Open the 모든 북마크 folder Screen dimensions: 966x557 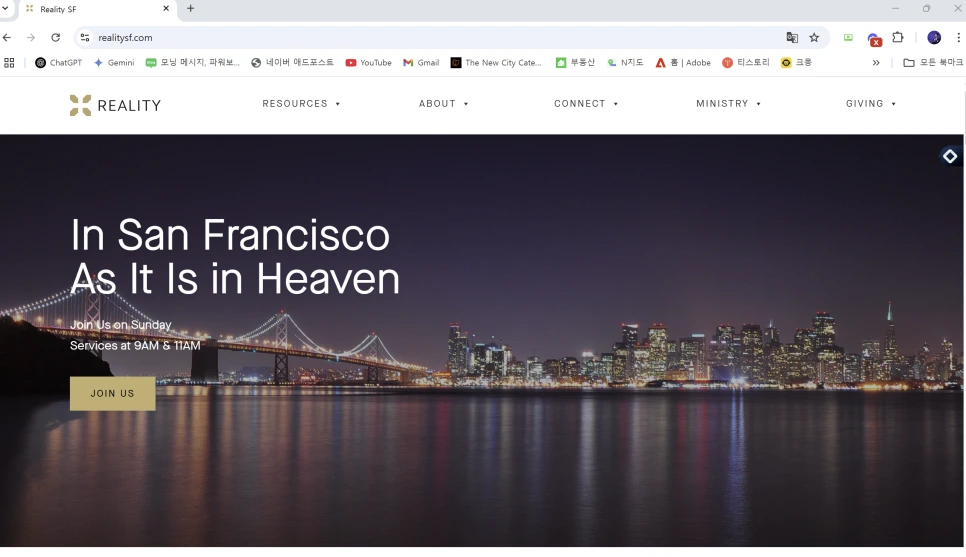(x=933, y=63)
